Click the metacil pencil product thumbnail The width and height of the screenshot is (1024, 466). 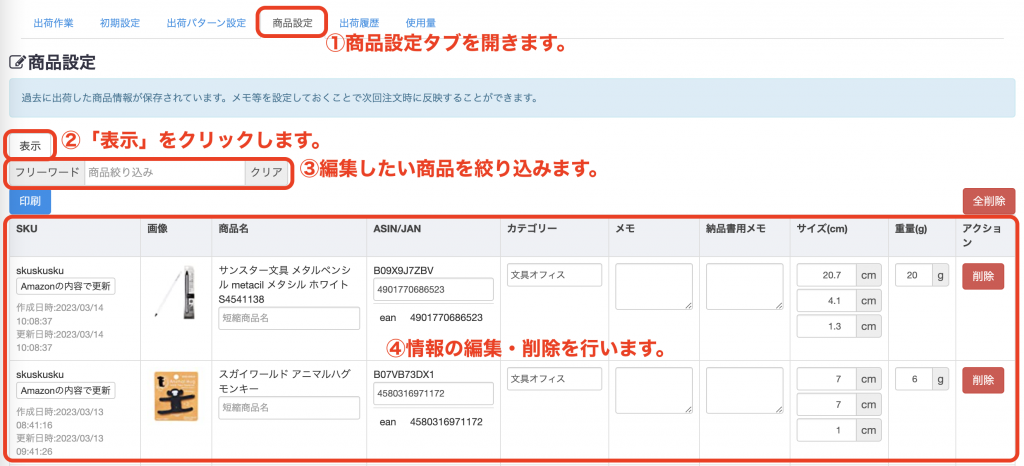[x=174, y=291]
